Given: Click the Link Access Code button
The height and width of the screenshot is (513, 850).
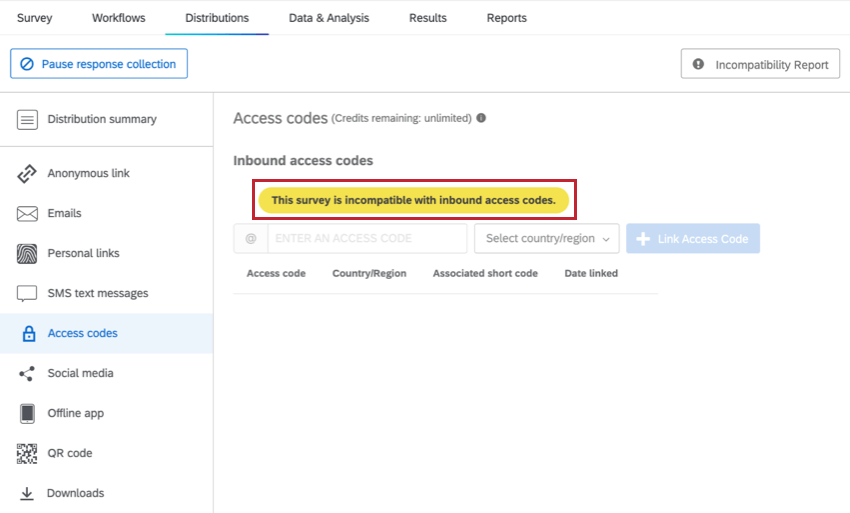Looking at the screenshot, I should pyautogui.click(x=693, y=239).
